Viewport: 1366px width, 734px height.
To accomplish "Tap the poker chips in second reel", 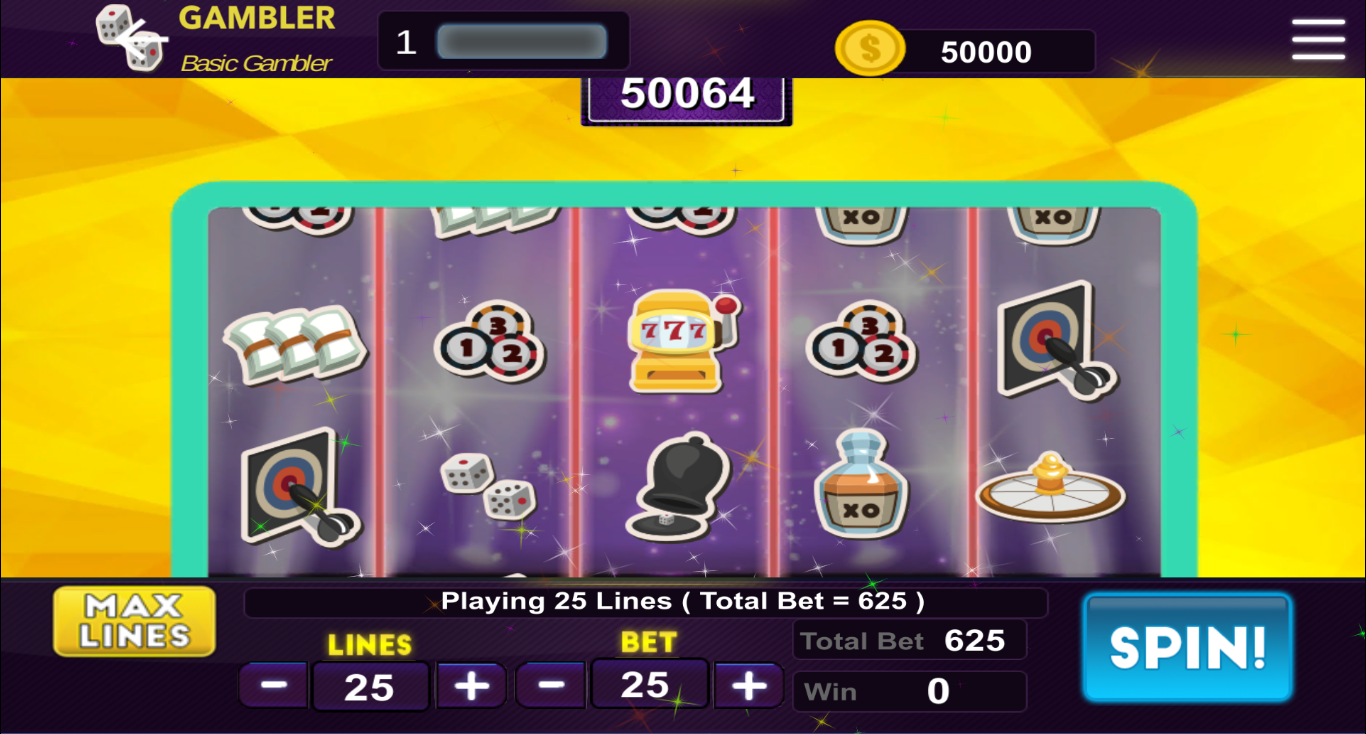I will coord(489,342).
